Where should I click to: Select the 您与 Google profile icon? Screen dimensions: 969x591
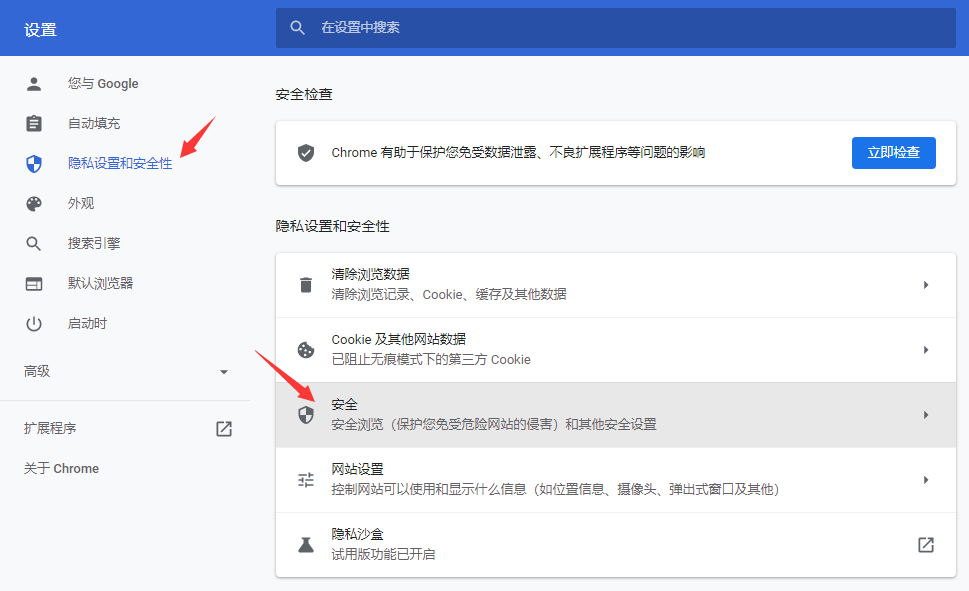click(x=33, y=83)
